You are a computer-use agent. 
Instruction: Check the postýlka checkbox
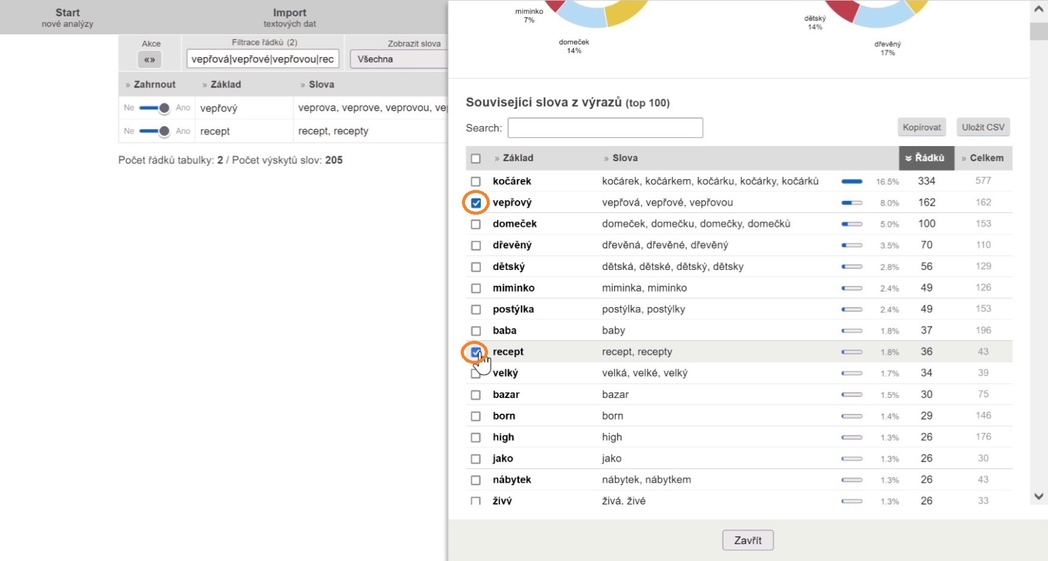(476, 310)
